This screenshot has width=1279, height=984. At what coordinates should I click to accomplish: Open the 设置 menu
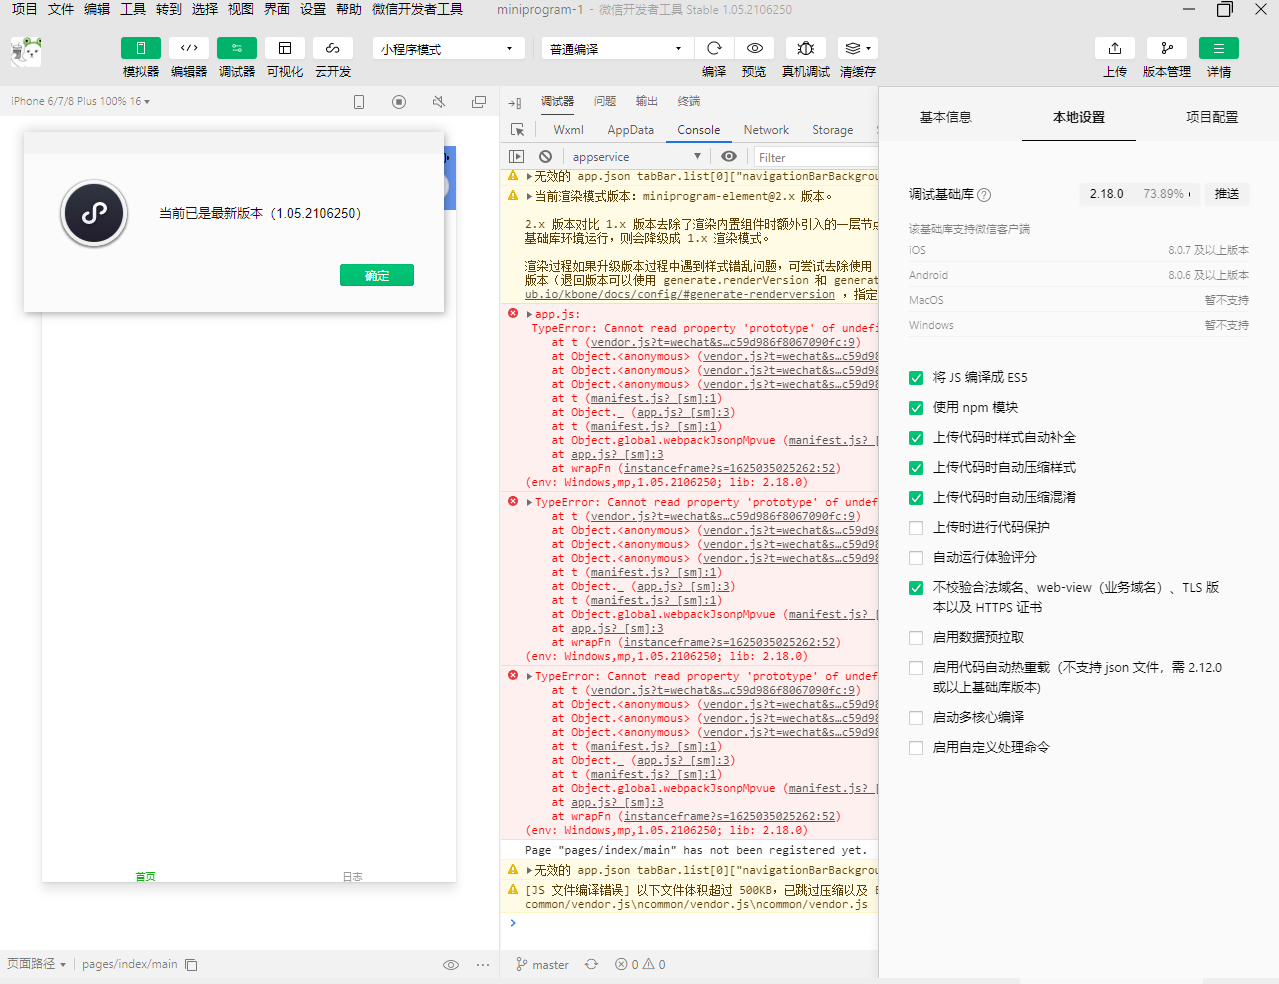[313, 9]
